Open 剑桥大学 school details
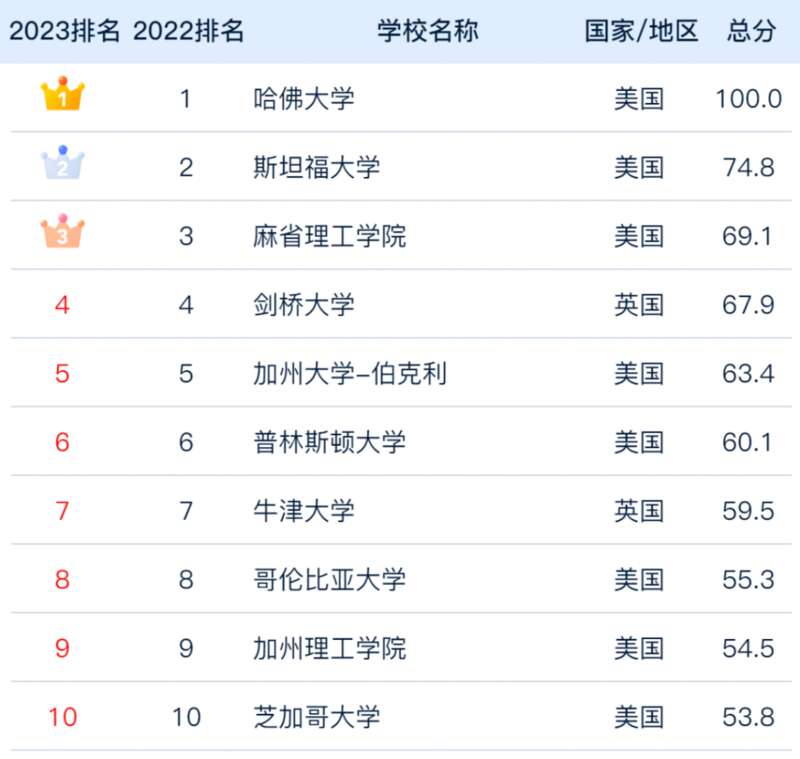The width and height of the screenshot is (800, 759). point(304,305)
